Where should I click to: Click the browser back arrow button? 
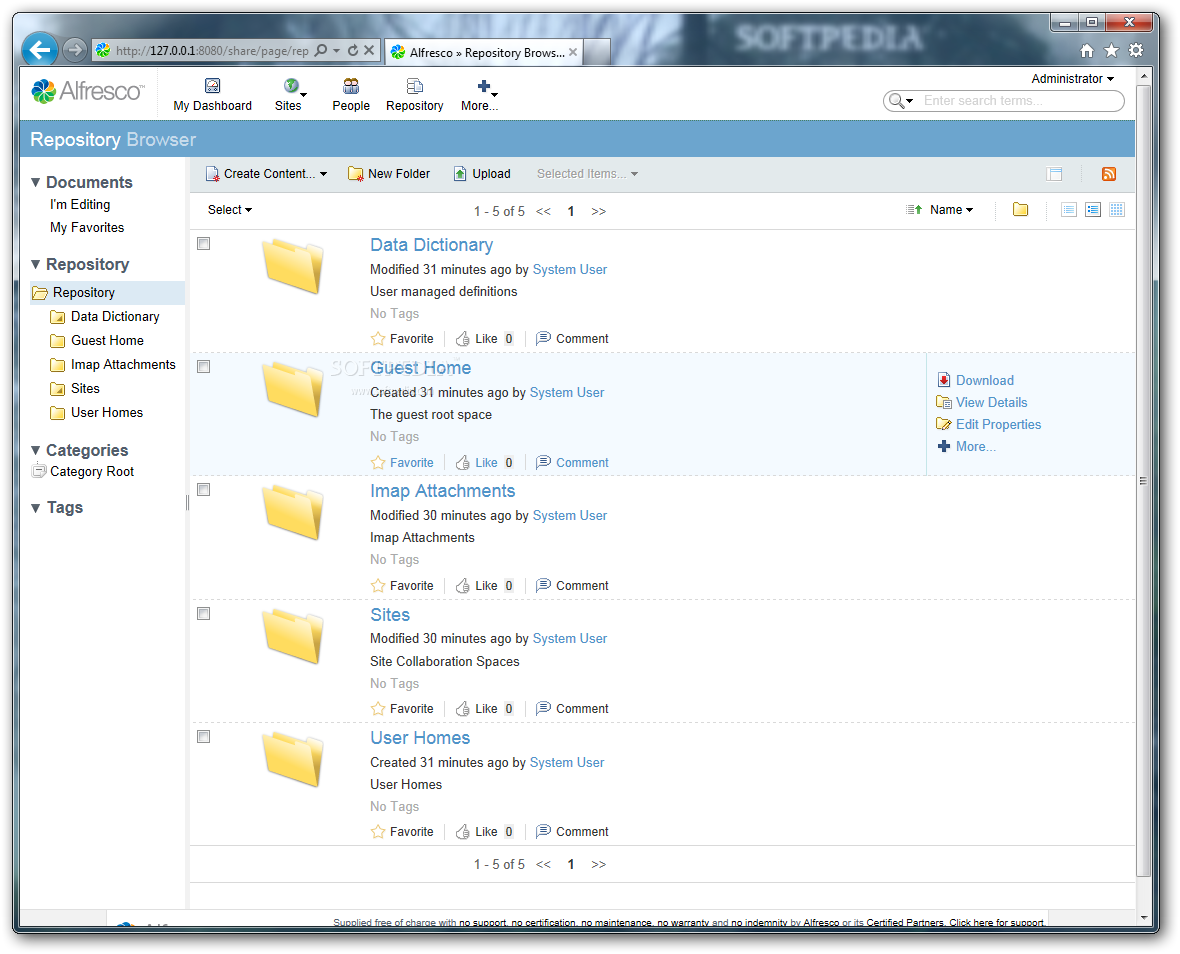(40, 50)
